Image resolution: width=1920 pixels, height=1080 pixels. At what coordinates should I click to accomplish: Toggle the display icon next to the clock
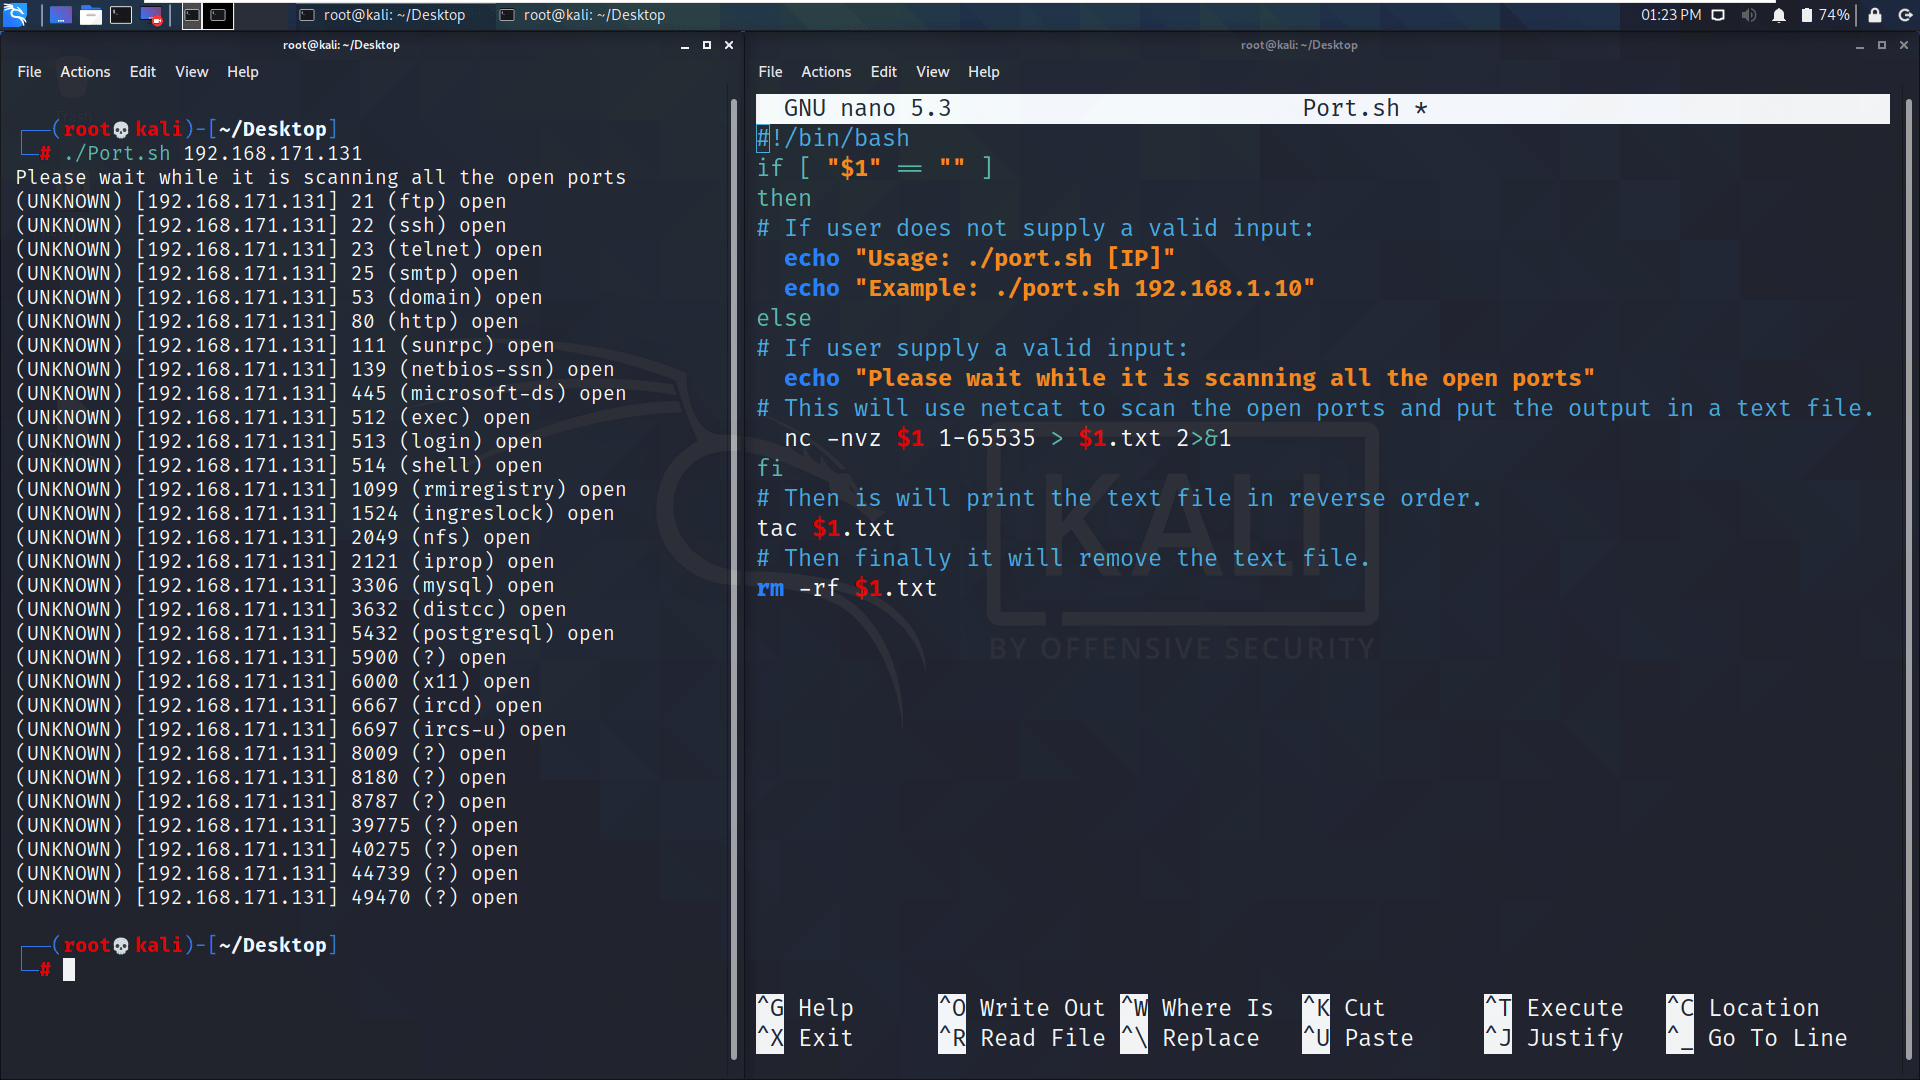[1717, 15]
